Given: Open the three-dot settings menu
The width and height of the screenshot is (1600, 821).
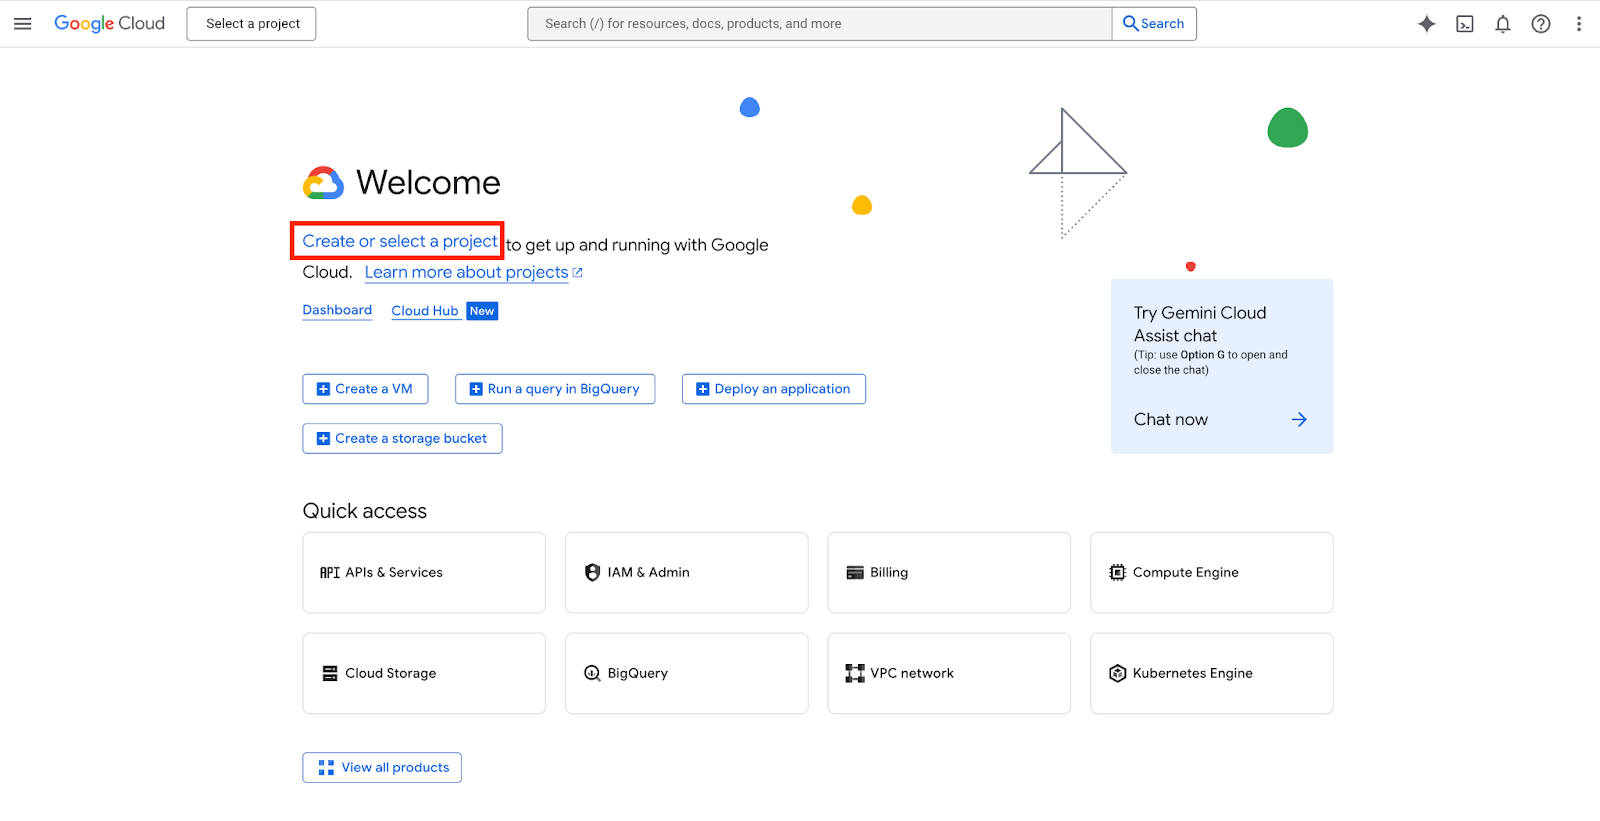Looking at the screenshot, I should (x=1578, y=24).
